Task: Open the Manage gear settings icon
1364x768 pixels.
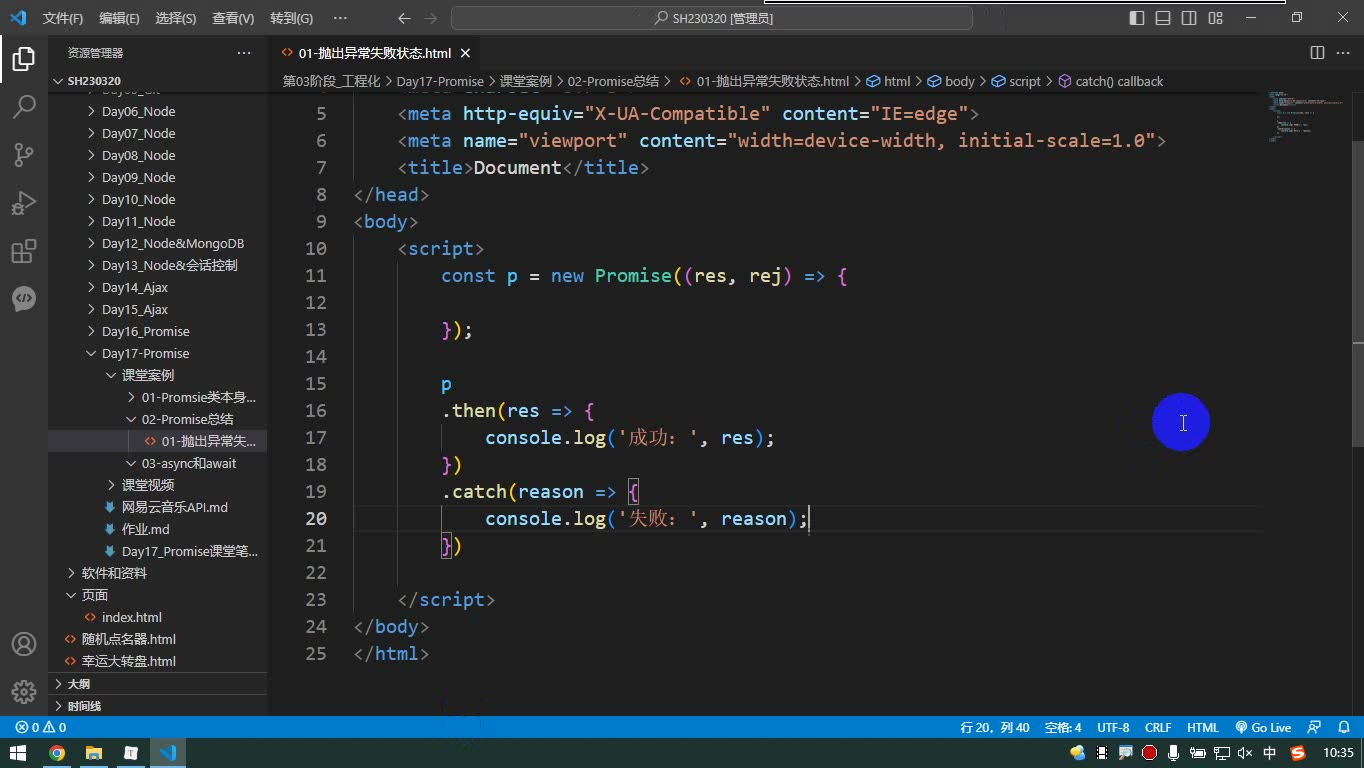Action: [x=24, y=691]
